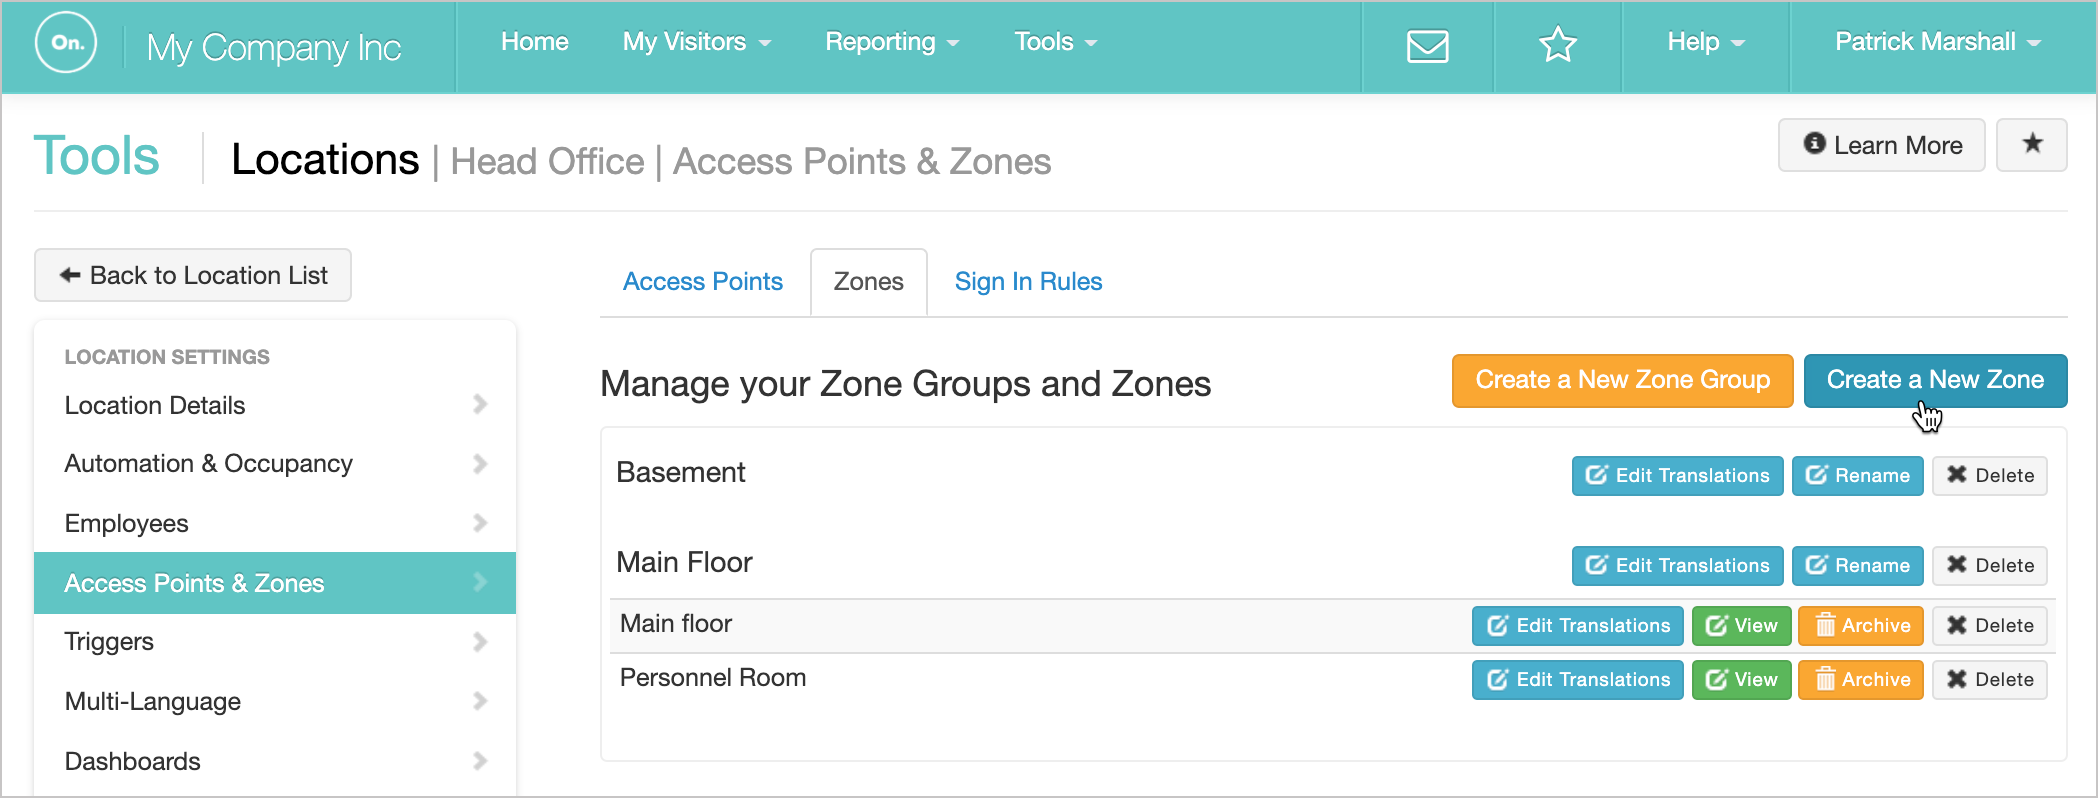
Task: Delete the Main Floor zone group
Action: tap(1989, 566)
